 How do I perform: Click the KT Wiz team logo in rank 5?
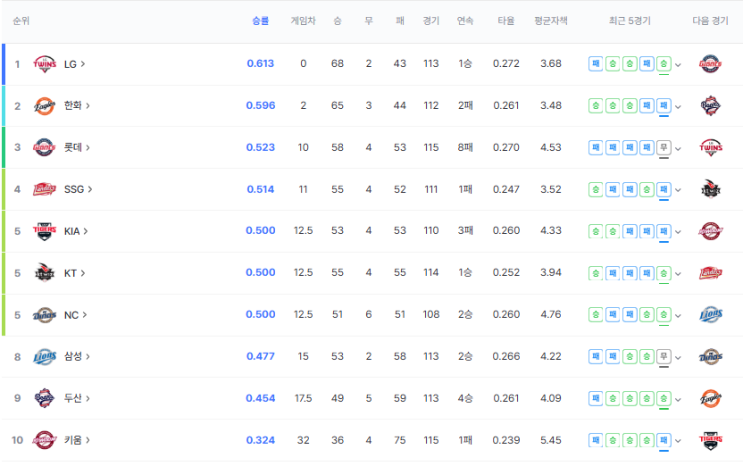point(45,273)
